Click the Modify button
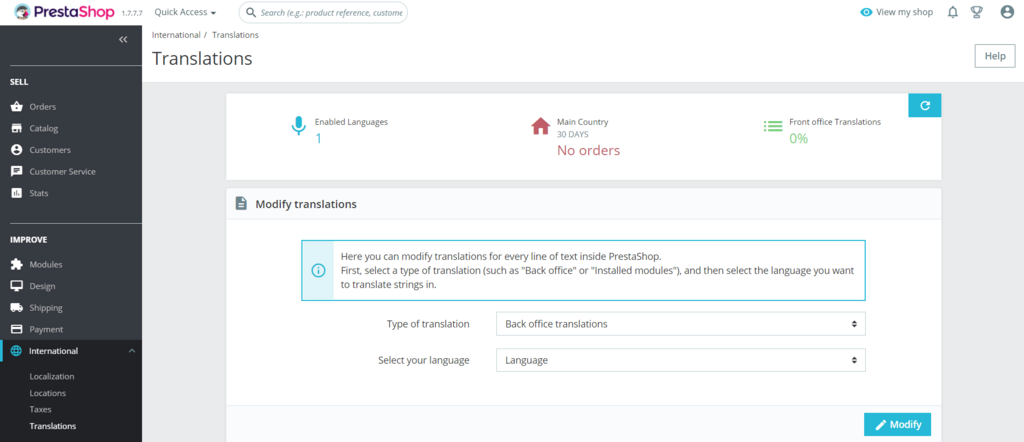This screenshot has width=1024, height=442. click(x=897, y=425)
